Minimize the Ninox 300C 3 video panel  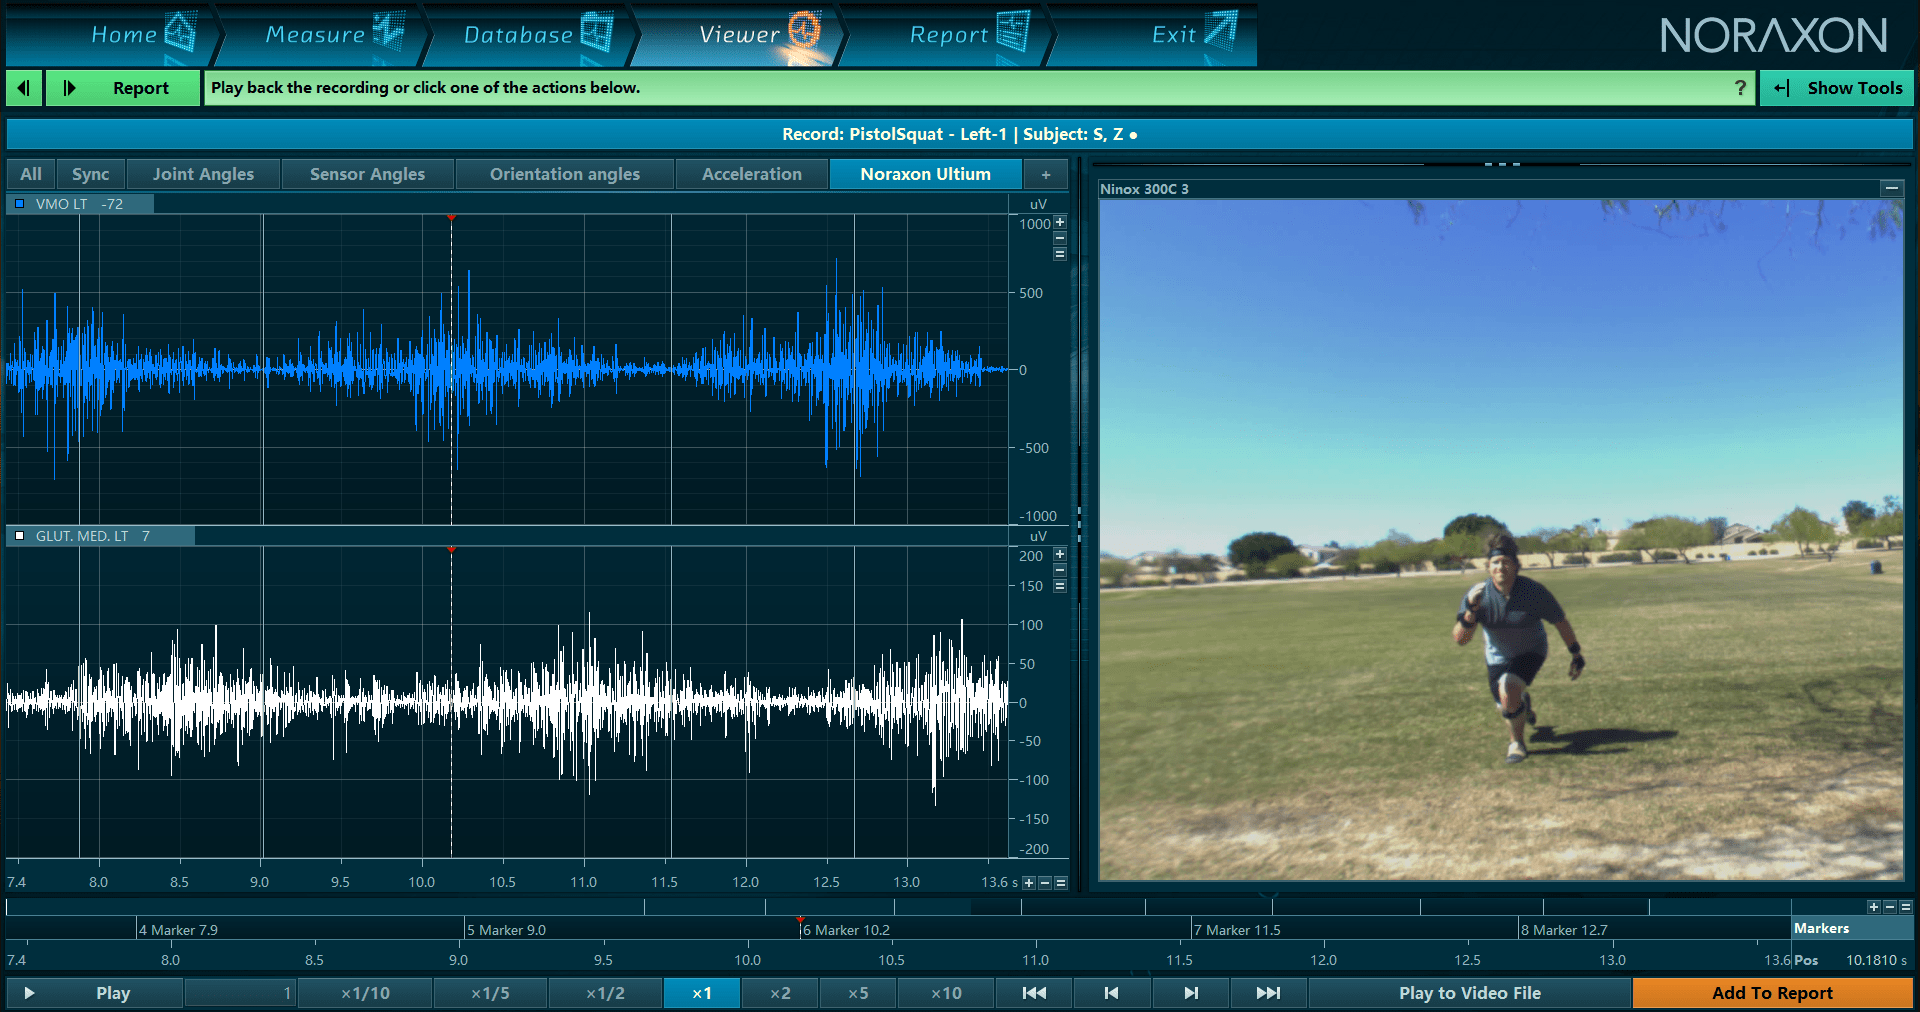[x=1891, y=188]
